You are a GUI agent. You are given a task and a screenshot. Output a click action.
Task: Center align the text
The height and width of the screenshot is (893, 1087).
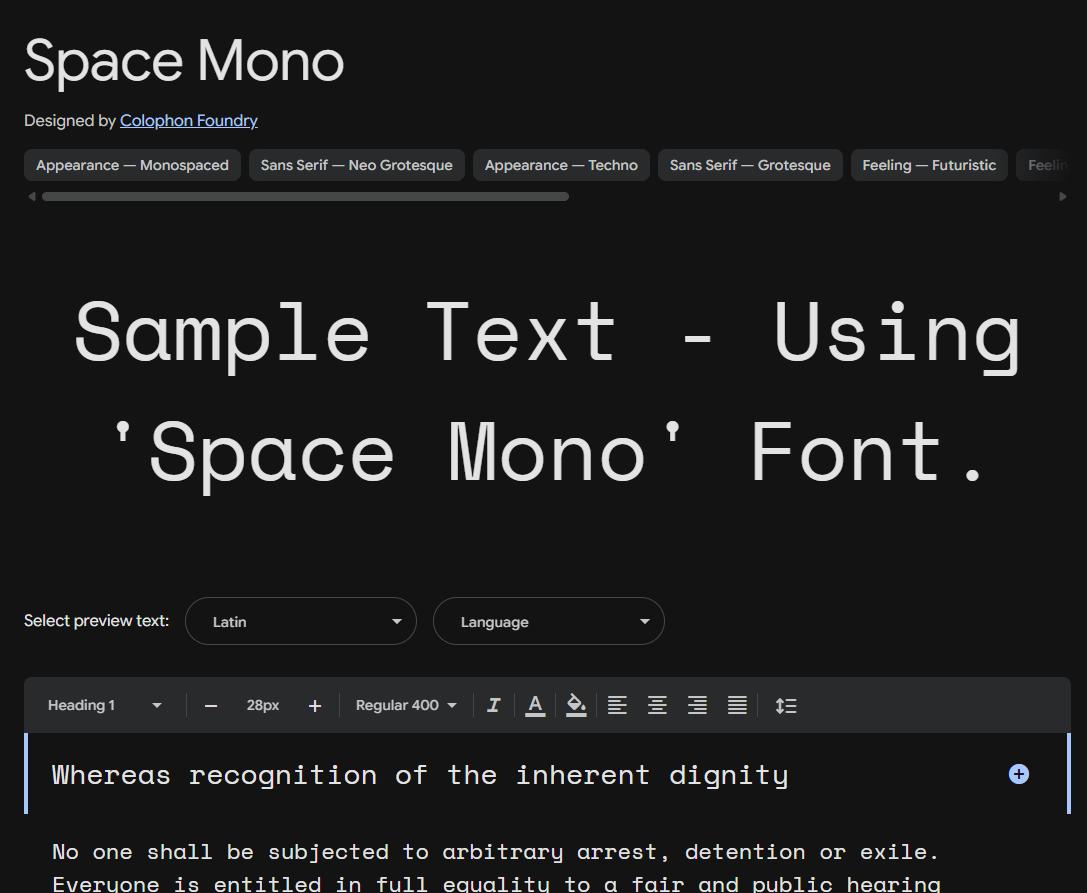(657, 706)
